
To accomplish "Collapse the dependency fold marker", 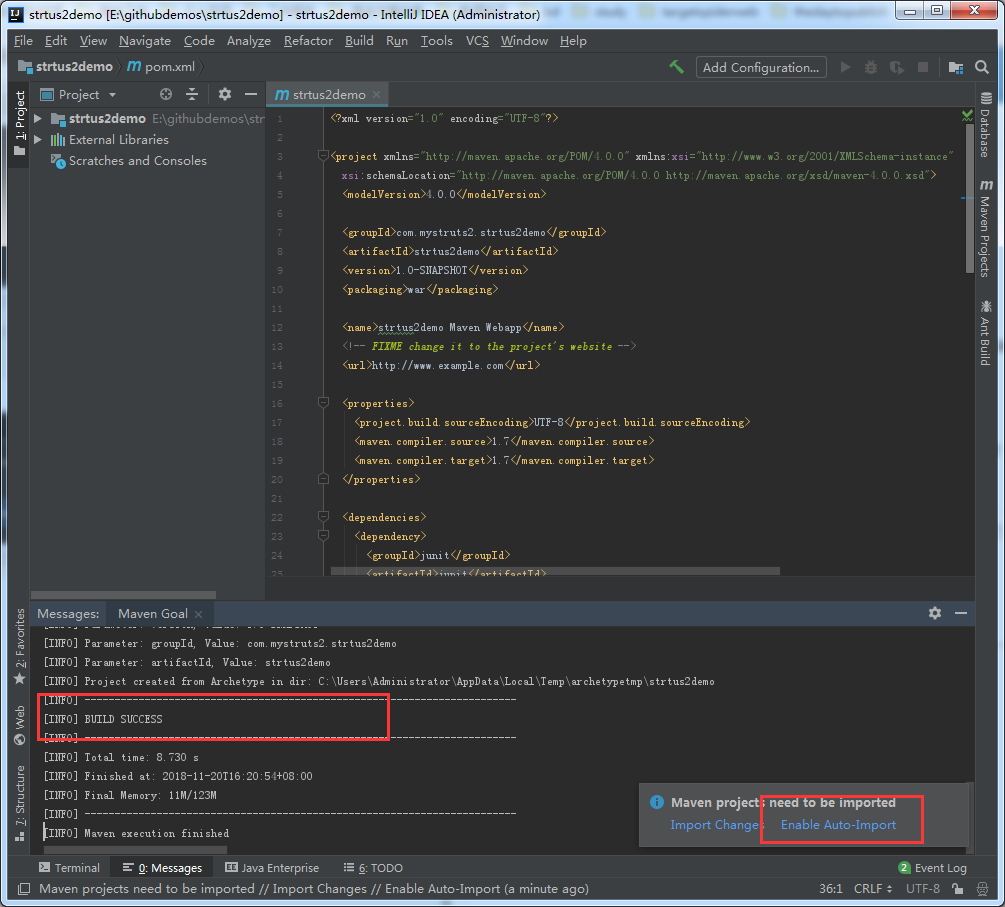I will [x=323, y=535].
